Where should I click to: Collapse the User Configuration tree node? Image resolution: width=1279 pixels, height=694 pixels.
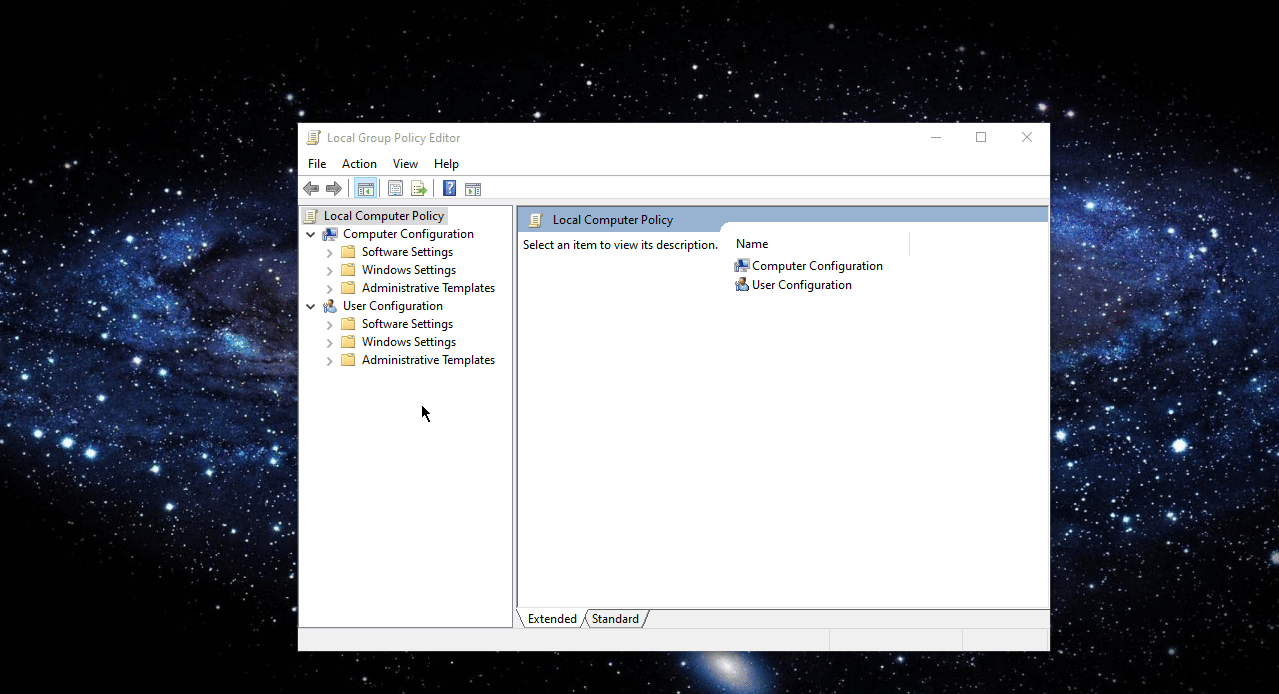click(x=311, y=306)
